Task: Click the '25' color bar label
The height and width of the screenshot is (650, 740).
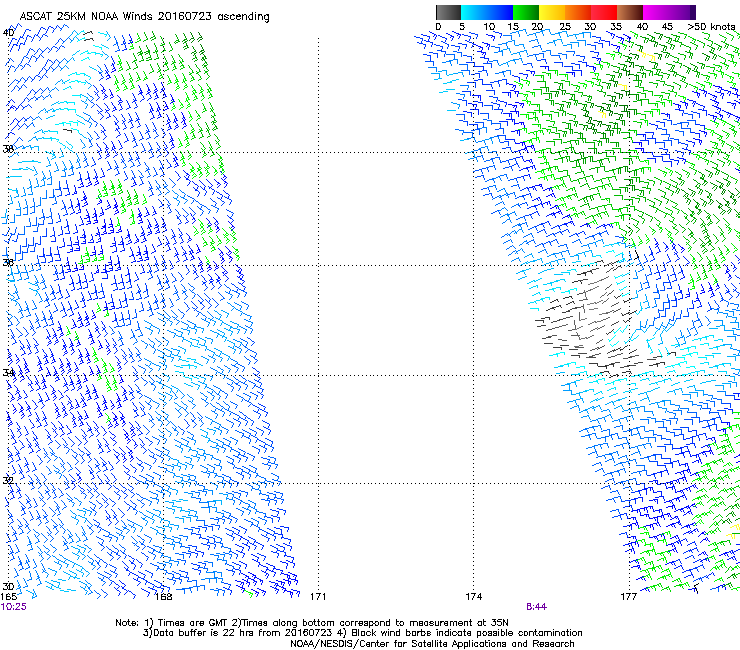Action: click(x=565, y=27)
